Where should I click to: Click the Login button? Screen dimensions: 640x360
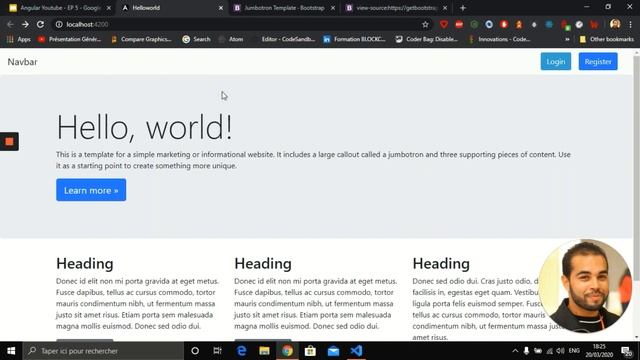coord(556,62)
